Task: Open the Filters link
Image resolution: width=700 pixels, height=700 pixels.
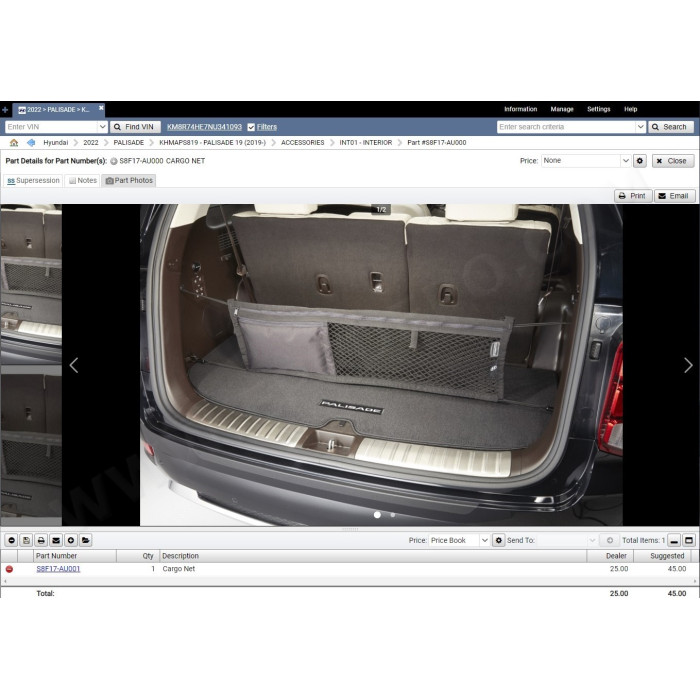Action: coord(267,127)
